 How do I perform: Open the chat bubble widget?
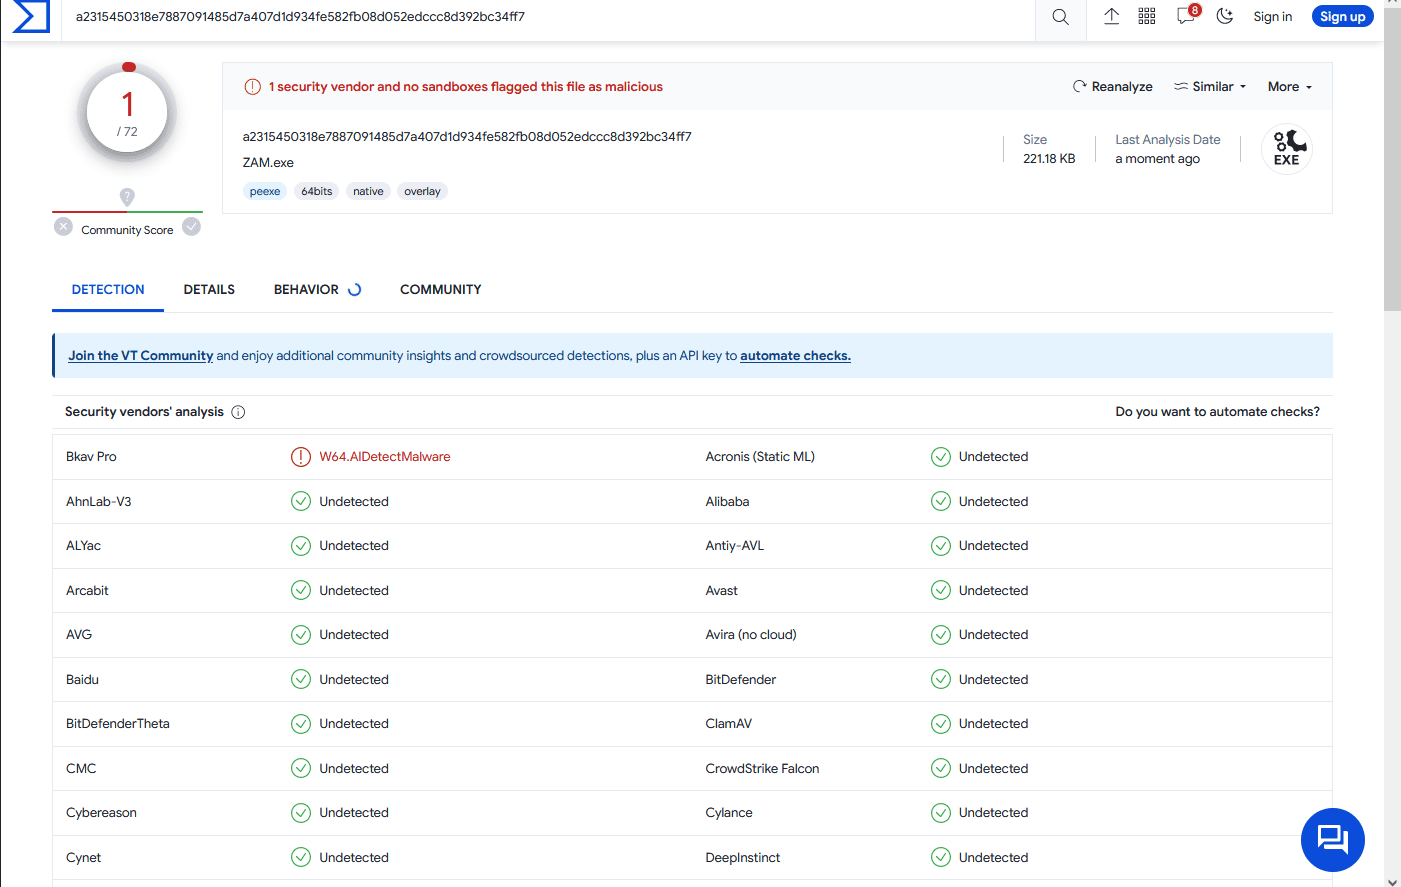click(1332, 839)
